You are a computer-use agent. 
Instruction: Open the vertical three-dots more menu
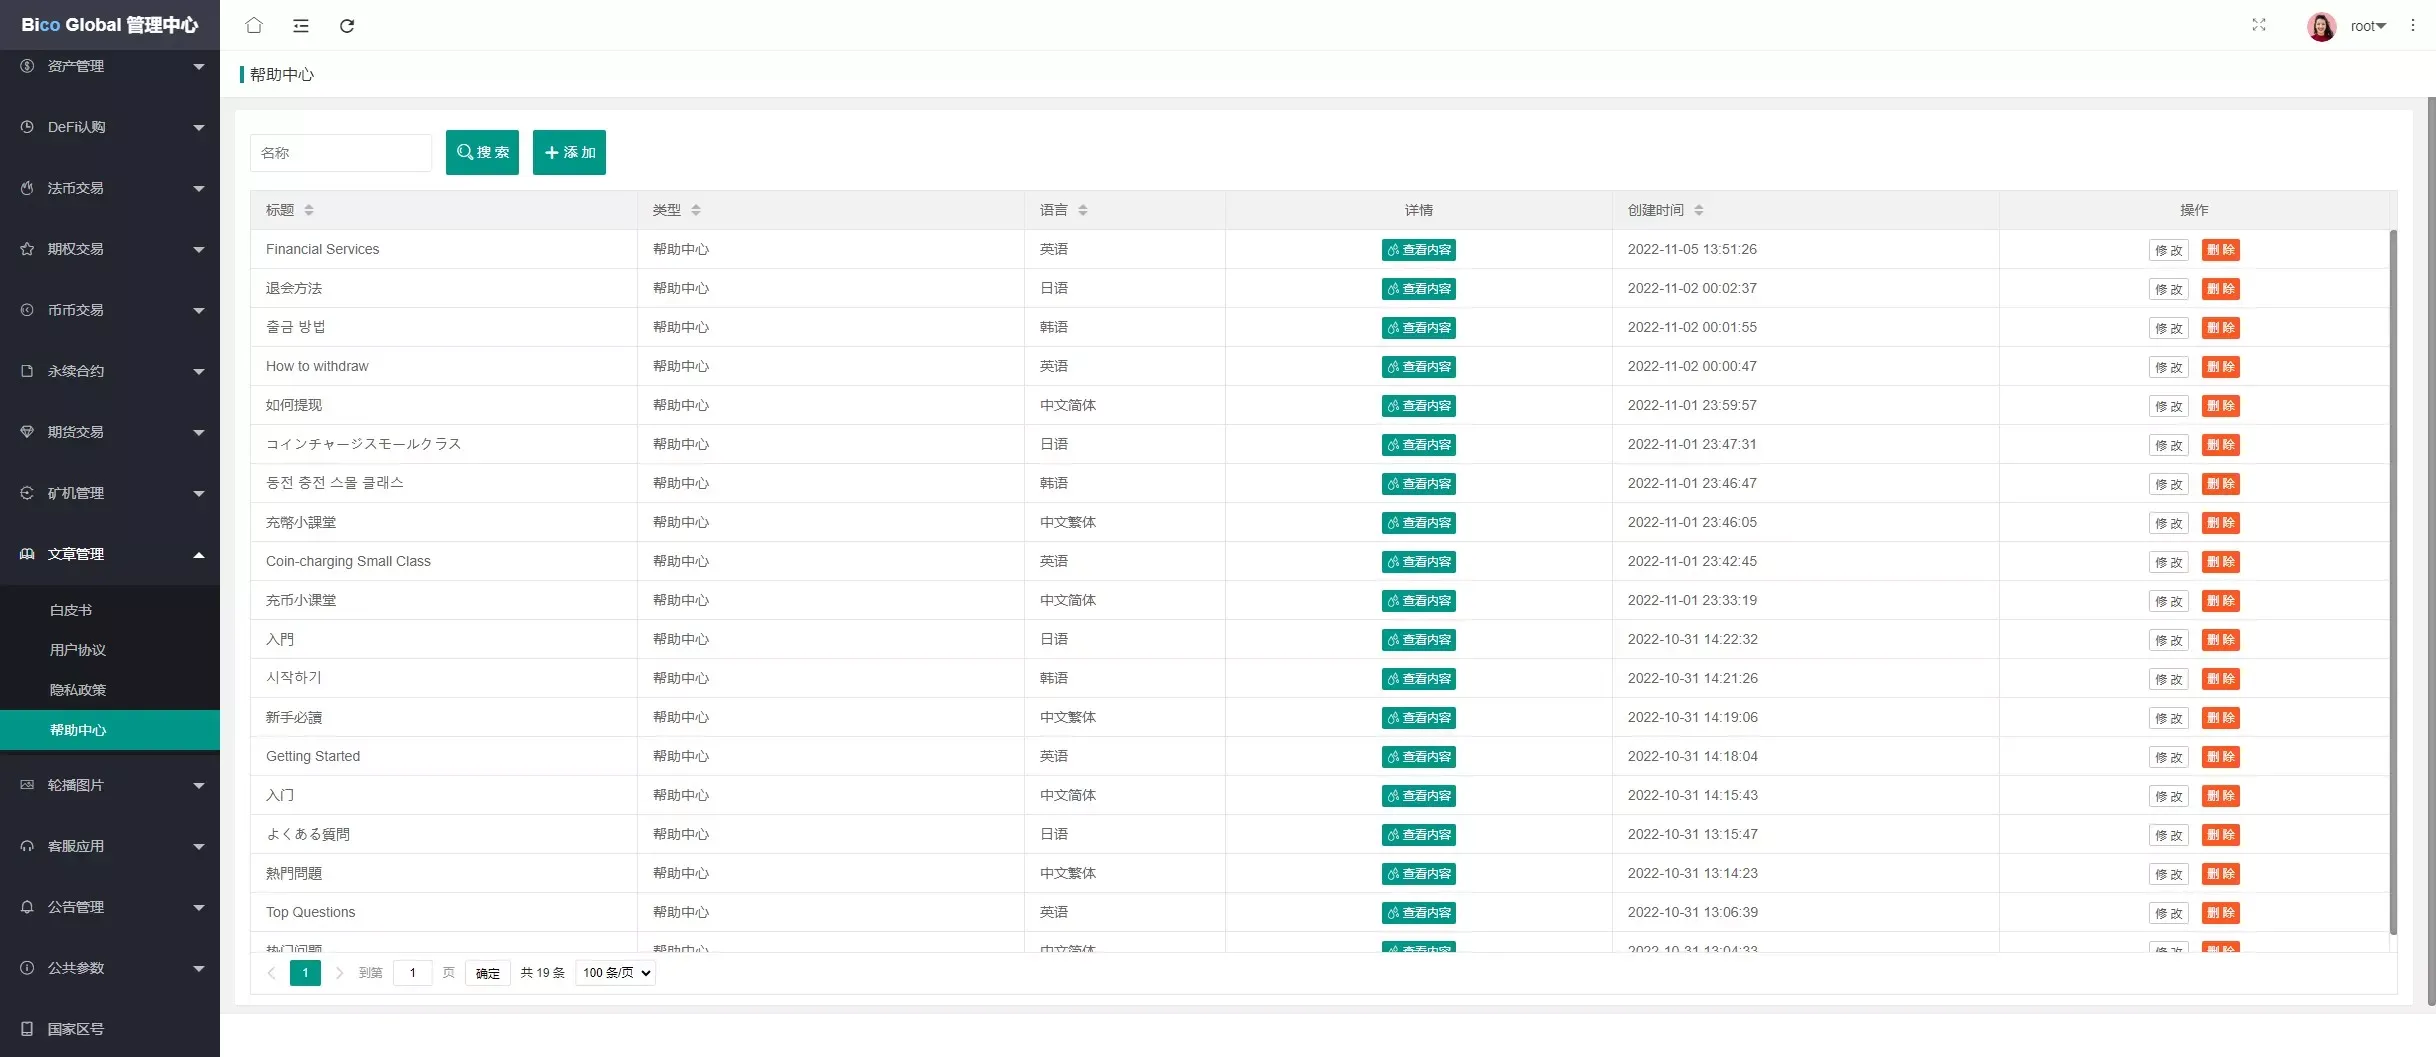[x=2412, y=26]
